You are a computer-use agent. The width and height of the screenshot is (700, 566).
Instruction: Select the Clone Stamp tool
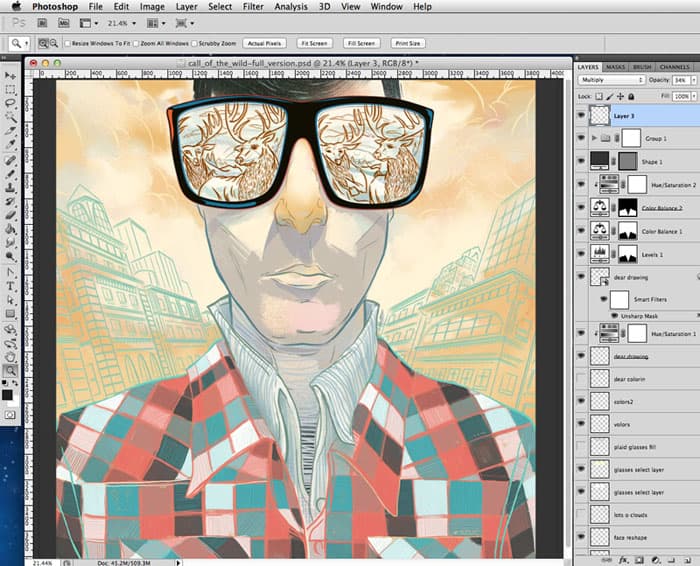tap(10, 187)
